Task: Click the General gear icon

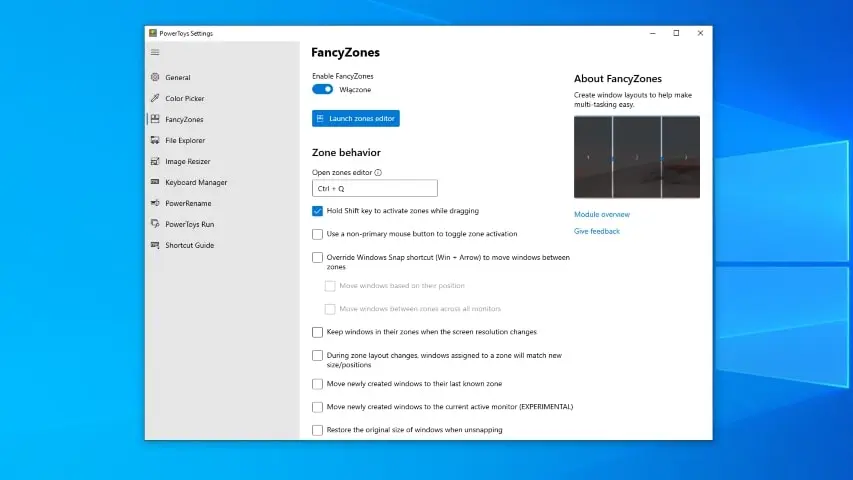Action: pos(155,77)
